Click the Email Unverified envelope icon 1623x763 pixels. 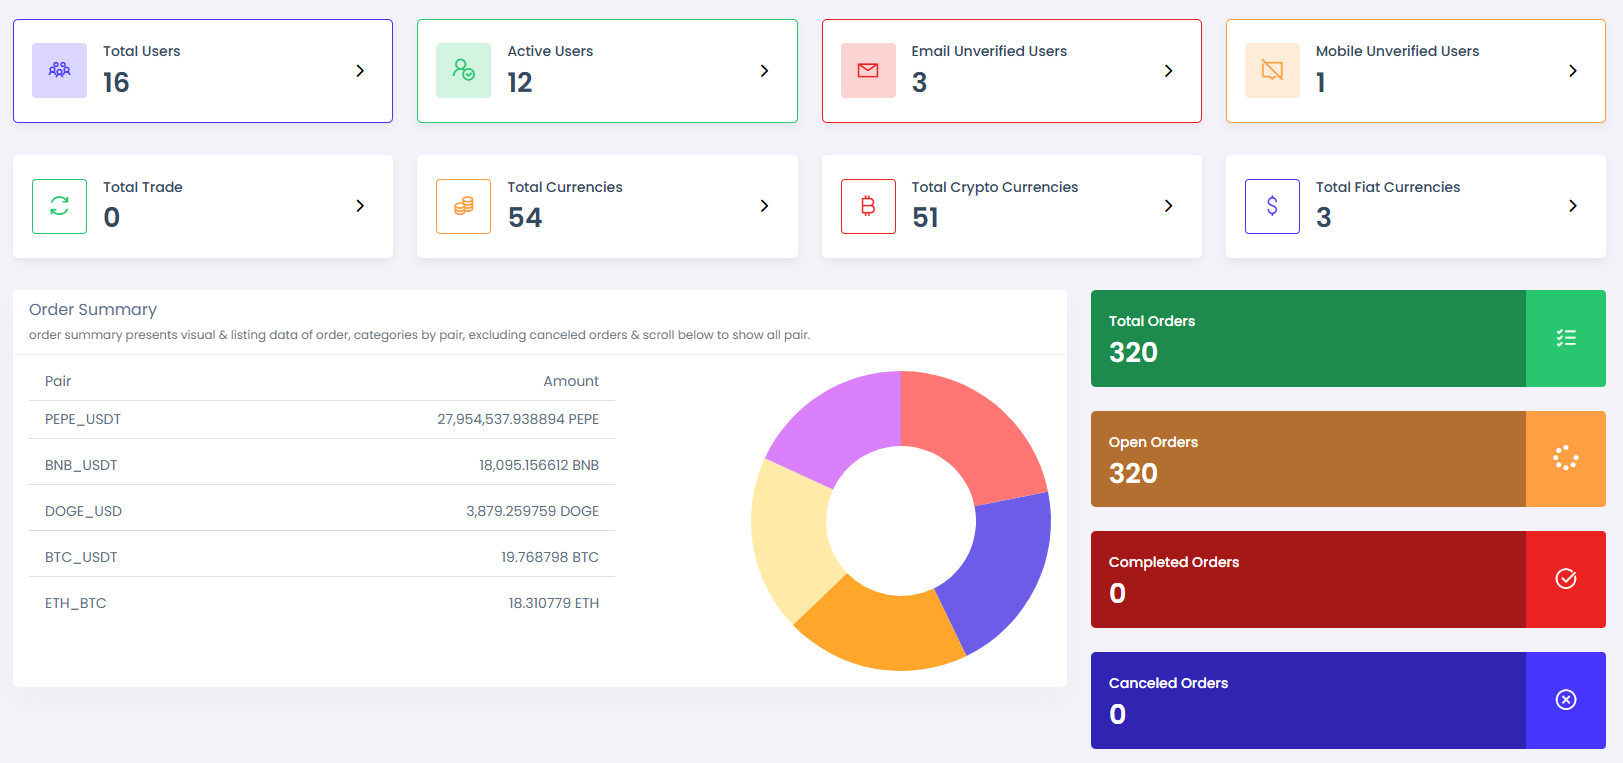click(868, 70)
